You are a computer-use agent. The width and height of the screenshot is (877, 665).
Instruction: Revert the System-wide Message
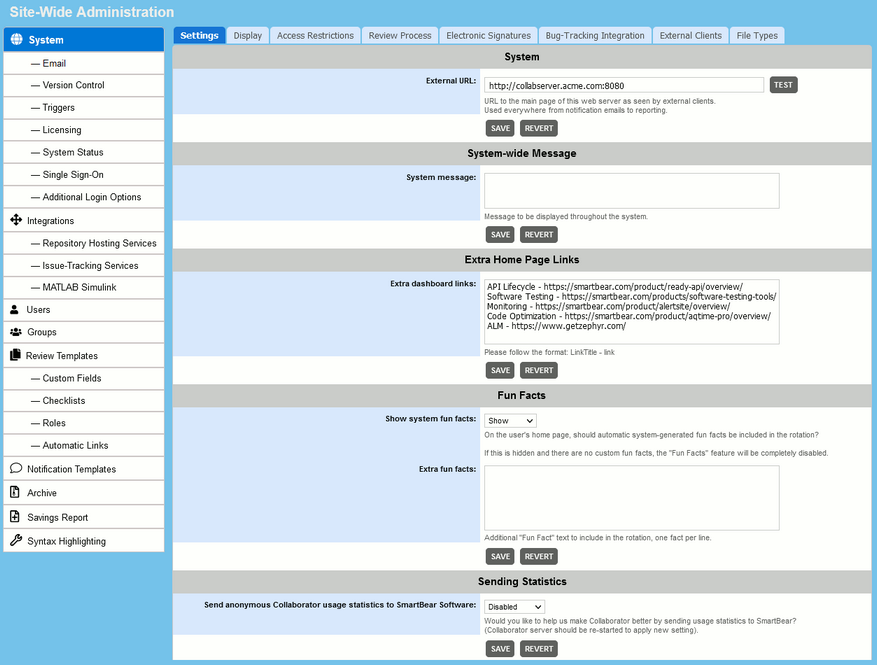(x=539, y=234)
